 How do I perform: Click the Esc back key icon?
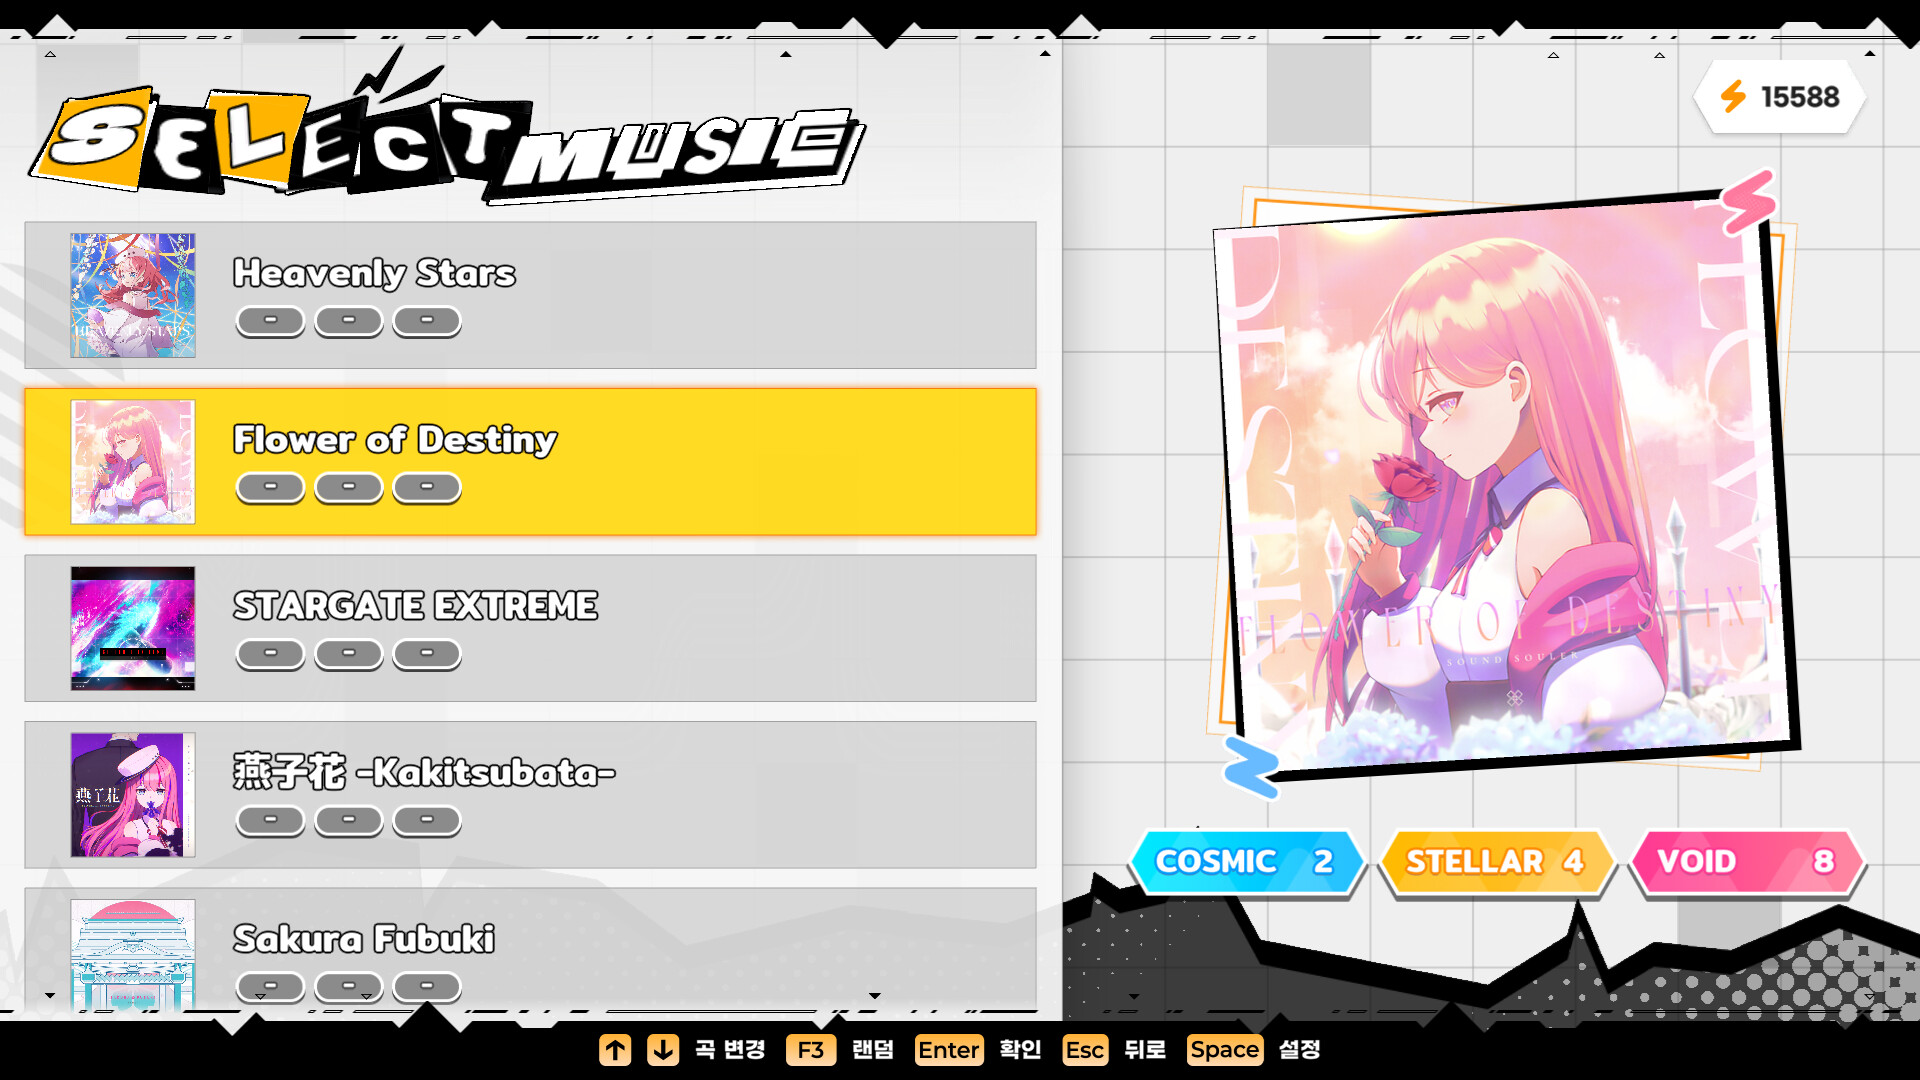[1085, 1050]
